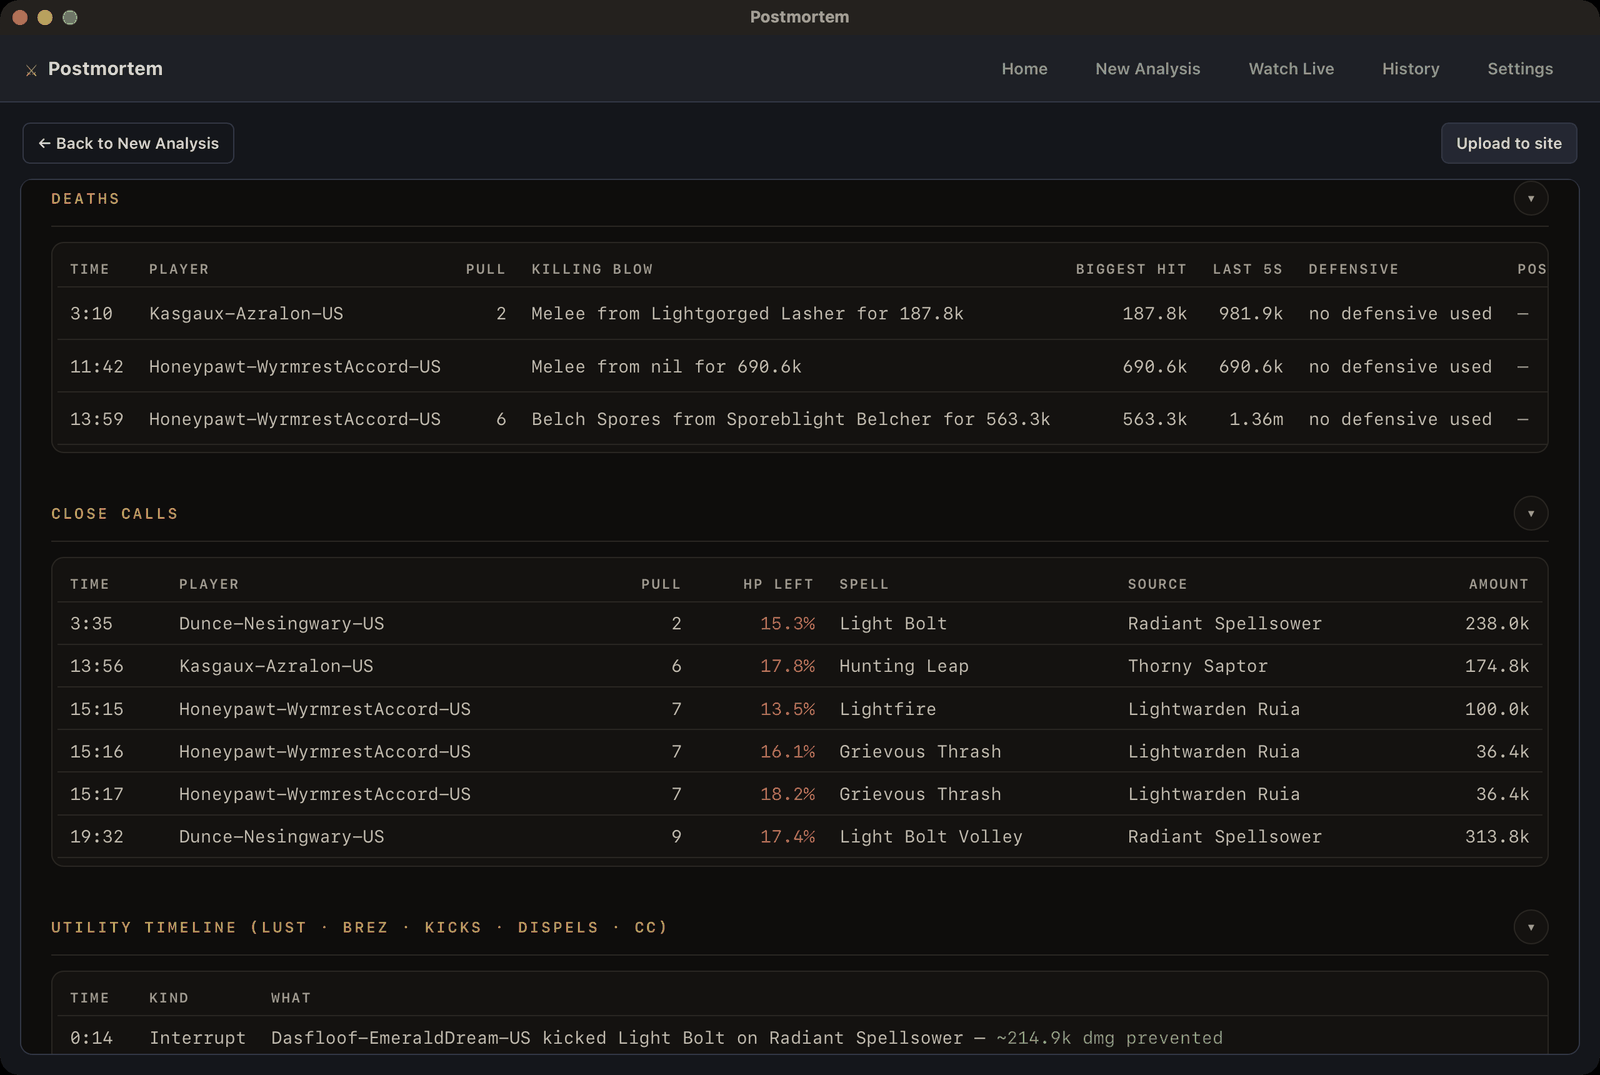1600x1075 pixels.
Task: Select Light Bolt Volley row at 19:32
Action: [800, 837]
